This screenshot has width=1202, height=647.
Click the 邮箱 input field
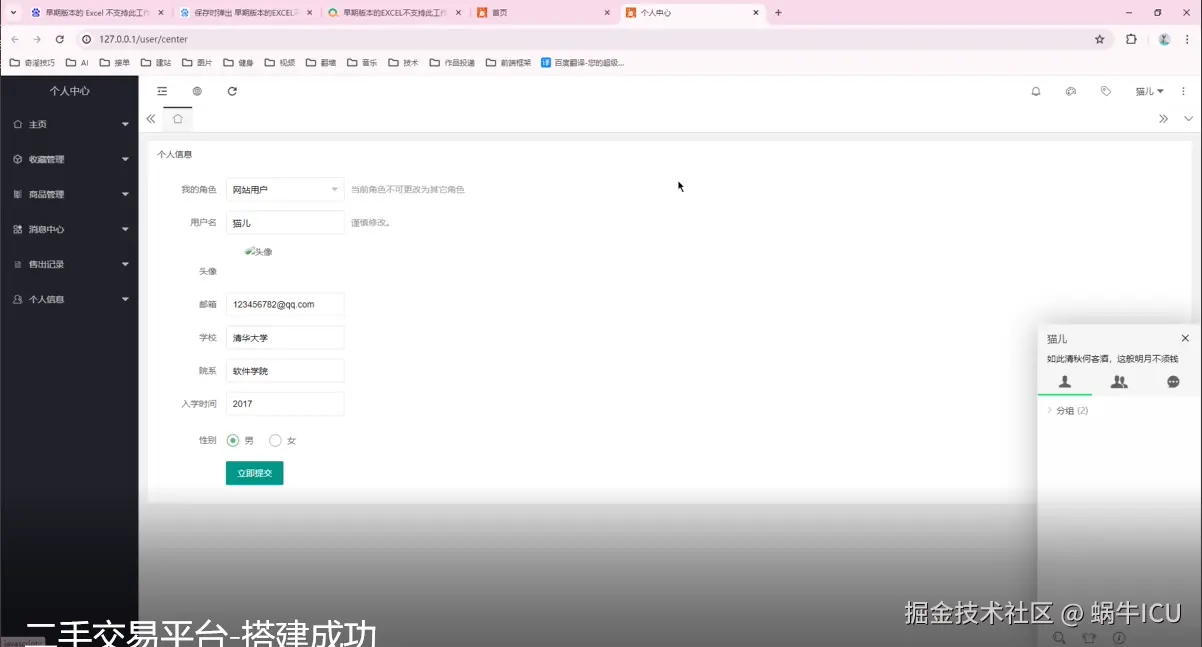(285, 304)
